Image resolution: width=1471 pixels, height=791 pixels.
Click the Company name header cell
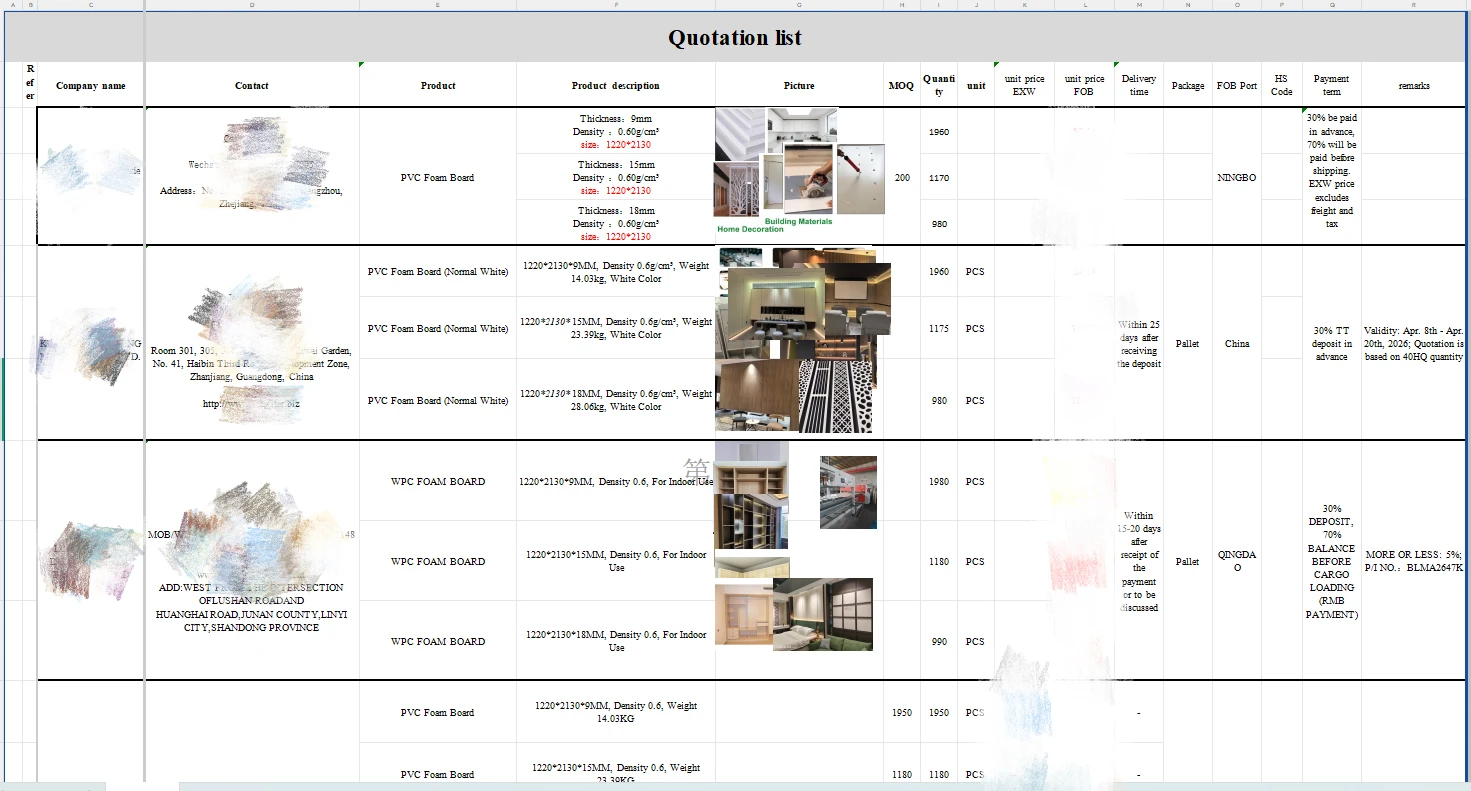[x=90, y=86]
